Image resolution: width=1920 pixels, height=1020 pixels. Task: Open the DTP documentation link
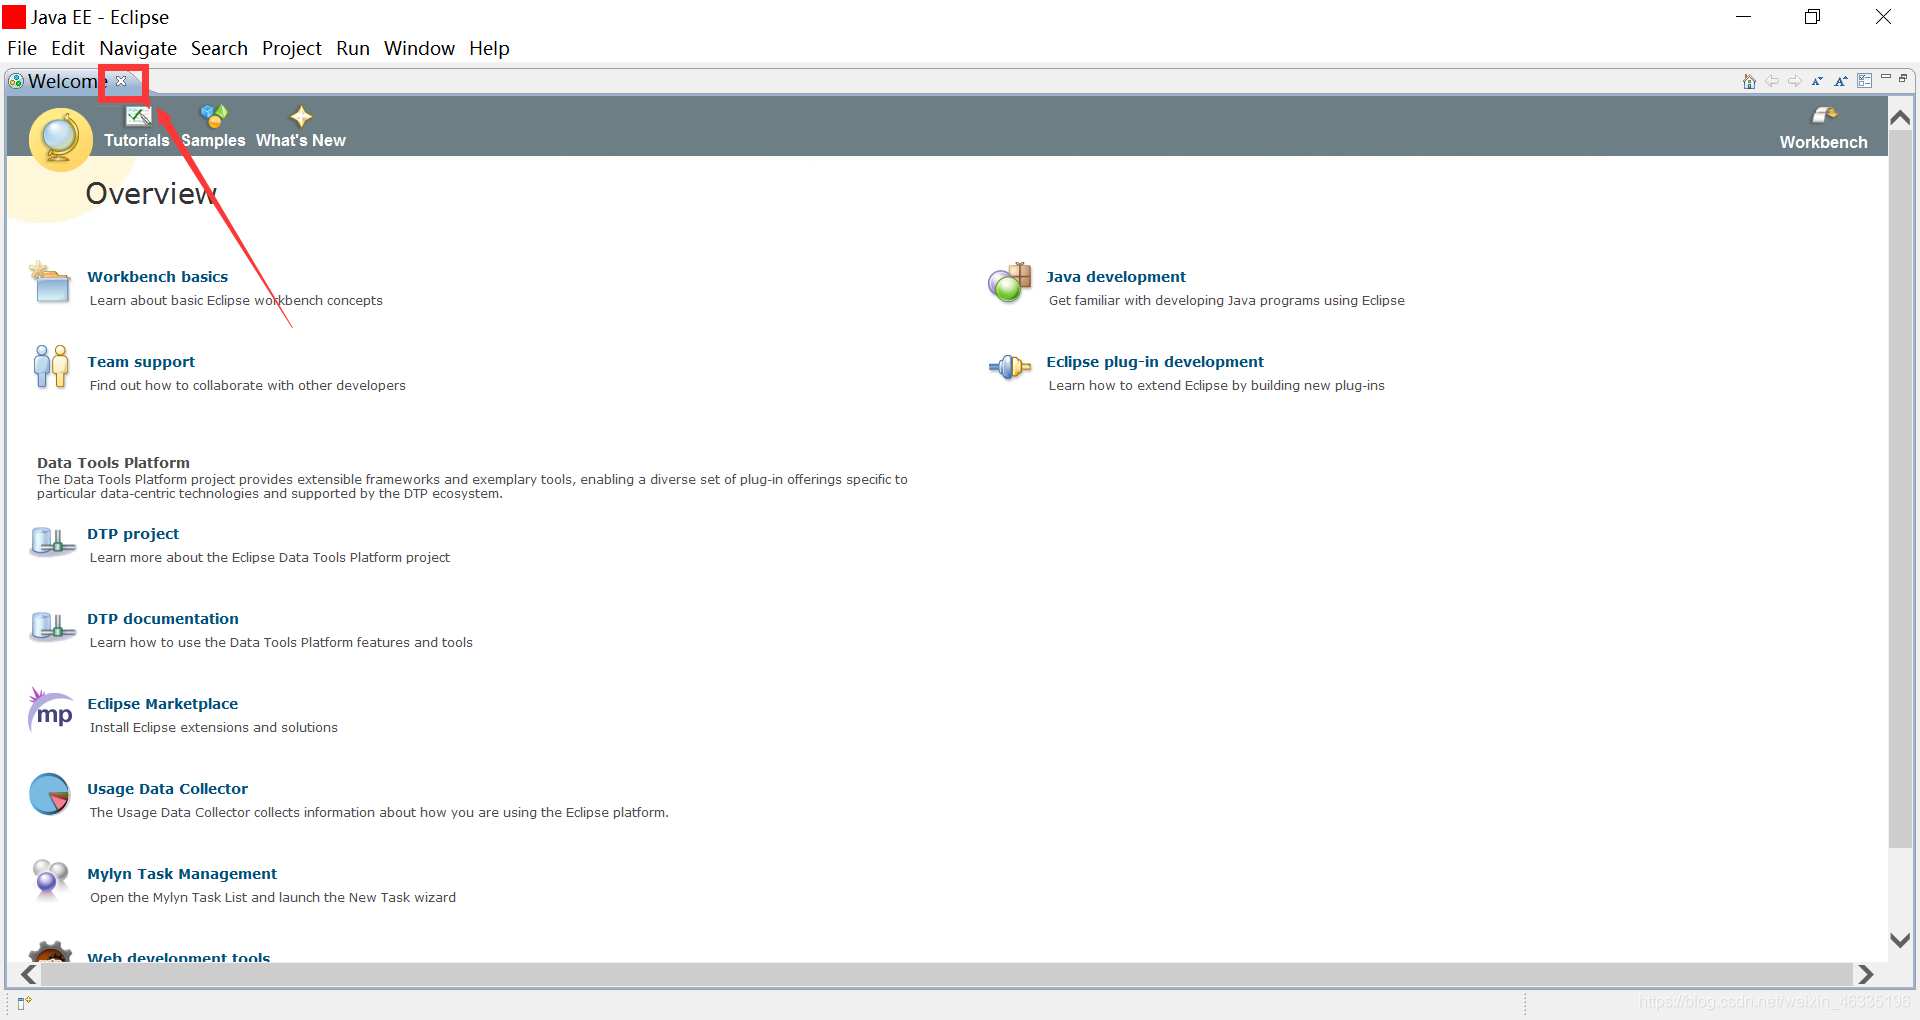pos(163,619)
